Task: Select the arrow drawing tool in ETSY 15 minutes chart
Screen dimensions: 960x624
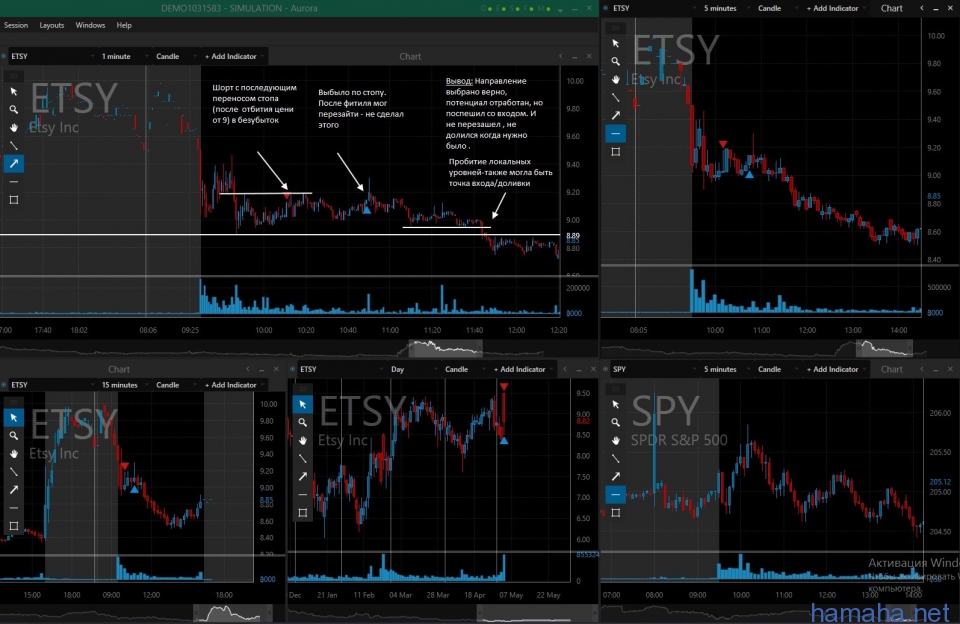Action: click(13, 490)
